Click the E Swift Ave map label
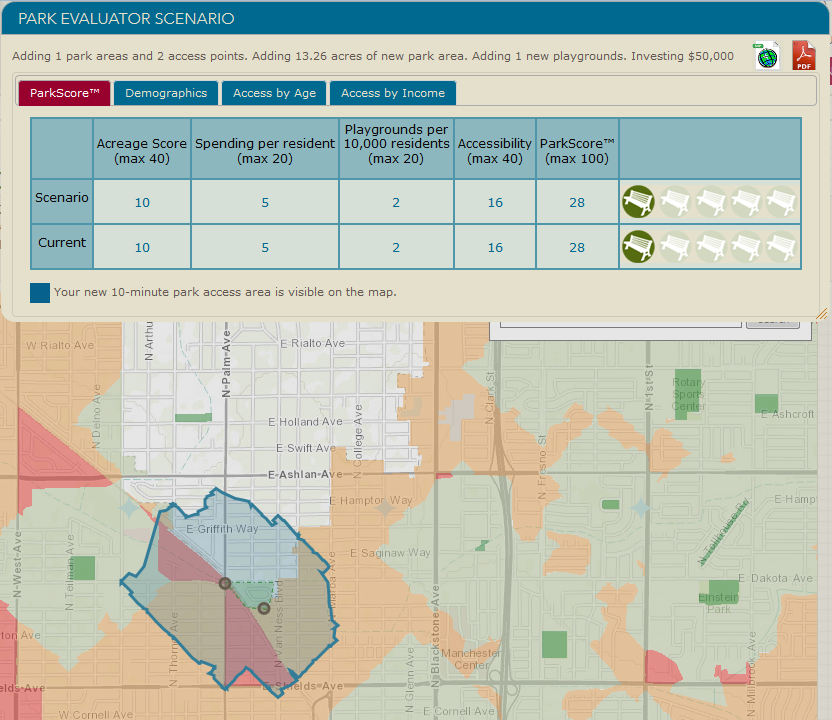 point(306,448)
